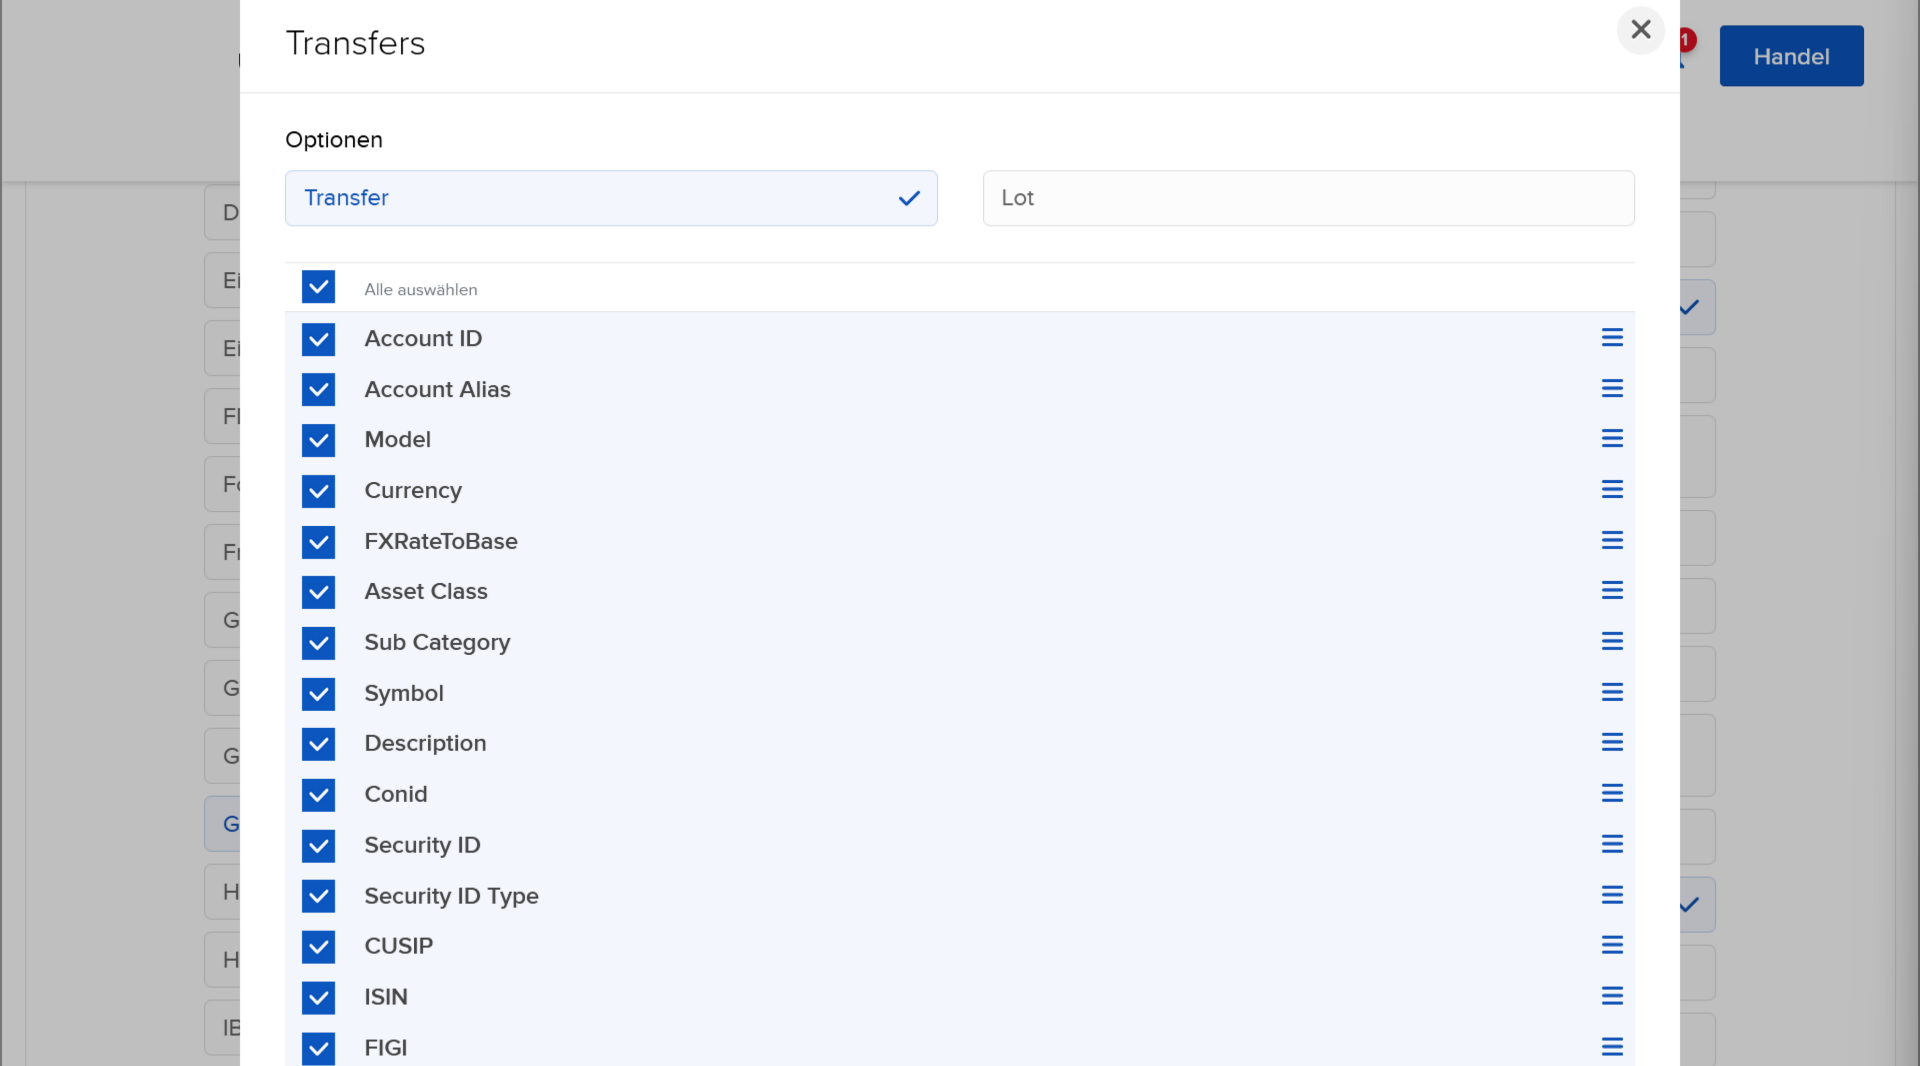The image size is (1920, 1066).
Task: Deselect the ISIN checkbox
Action: point(318,998)
